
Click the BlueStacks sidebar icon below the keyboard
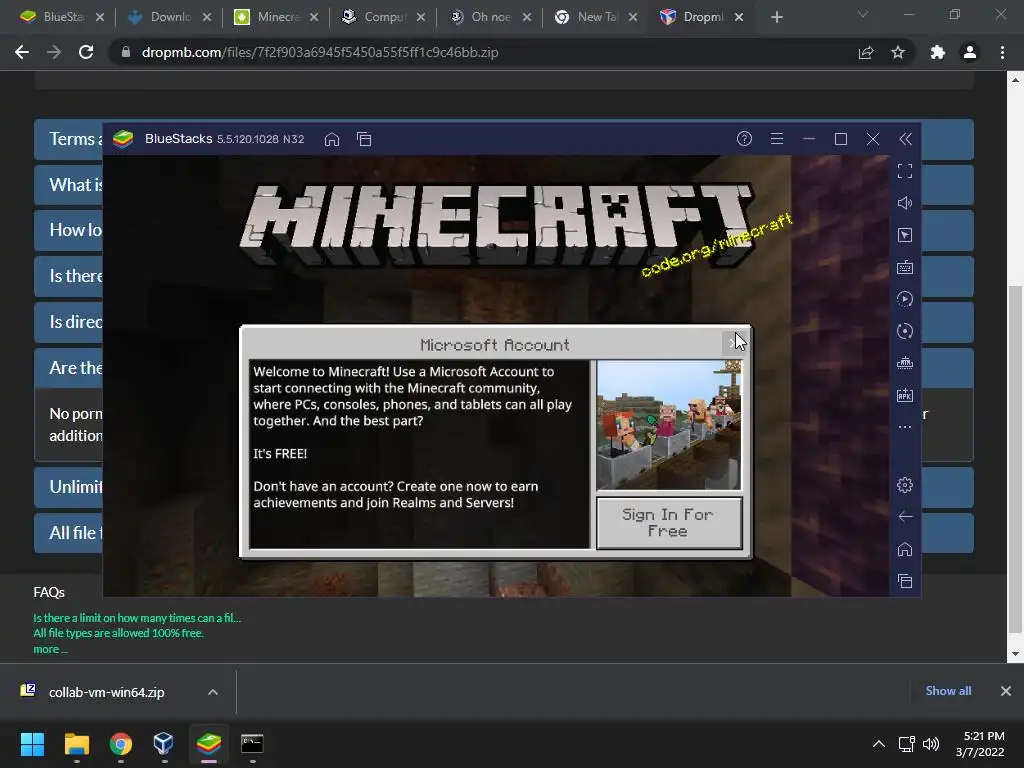click(904, 299)
